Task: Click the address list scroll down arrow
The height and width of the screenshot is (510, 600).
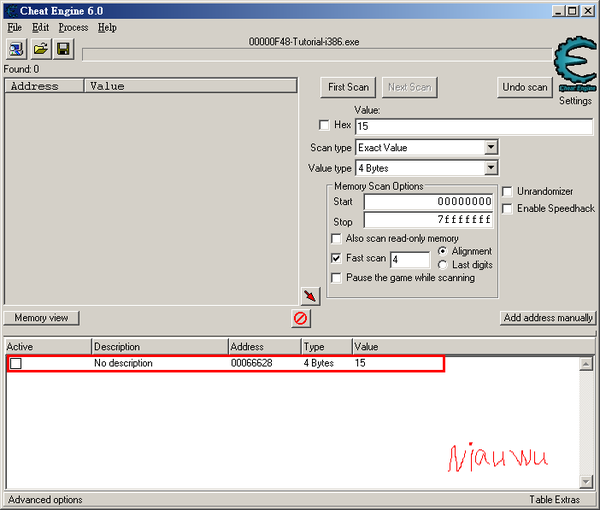Action: (586, 481)
